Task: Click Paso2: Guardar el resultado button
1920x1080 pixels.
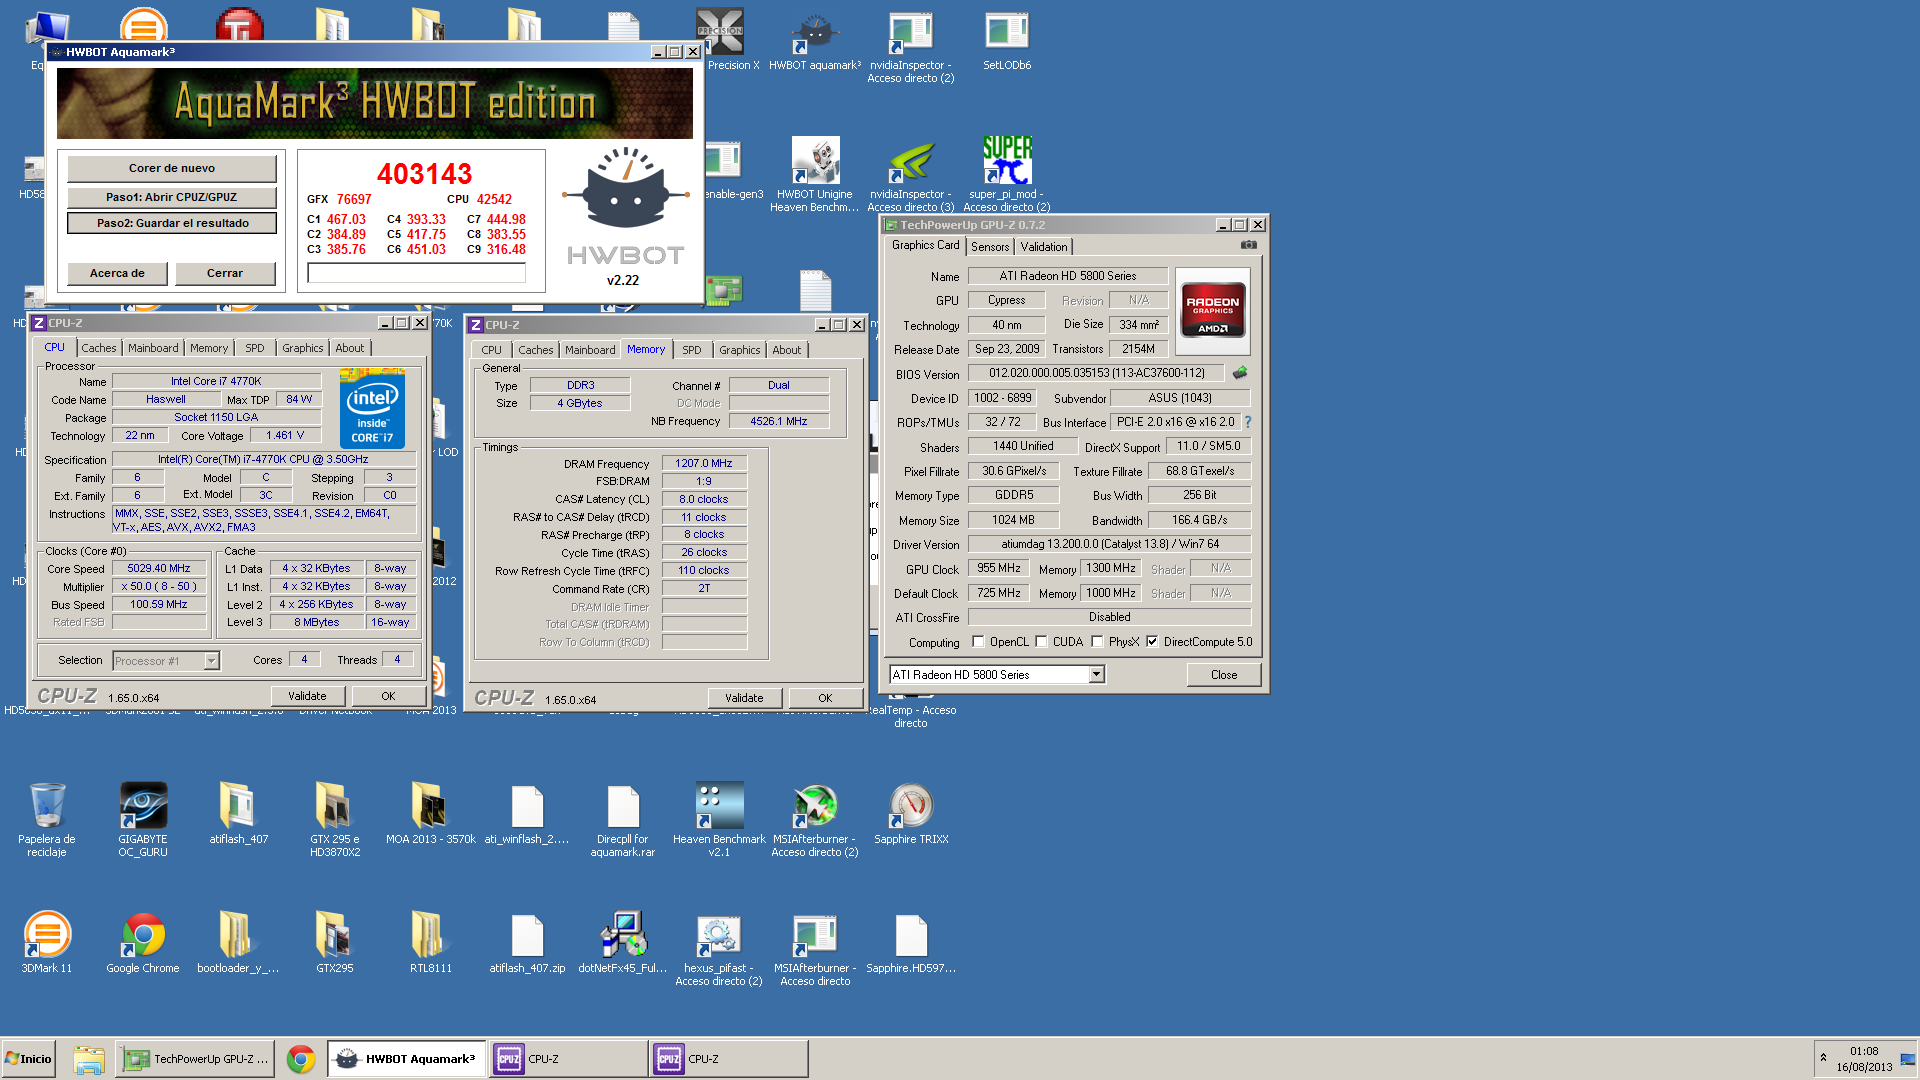Action: click(x=172, y=223)
